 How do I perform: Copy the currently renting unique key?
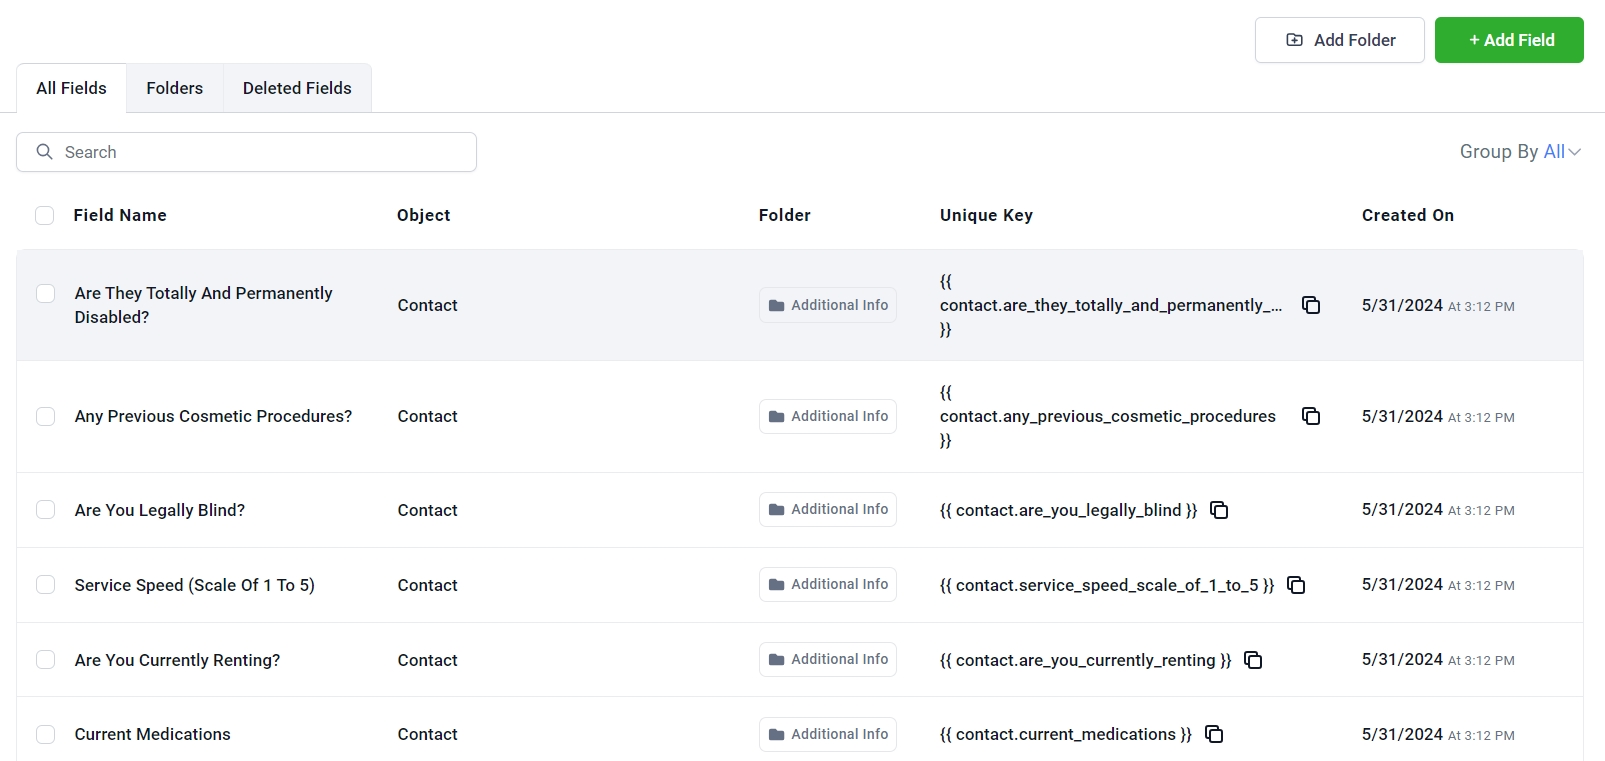tap(1253, 660)
